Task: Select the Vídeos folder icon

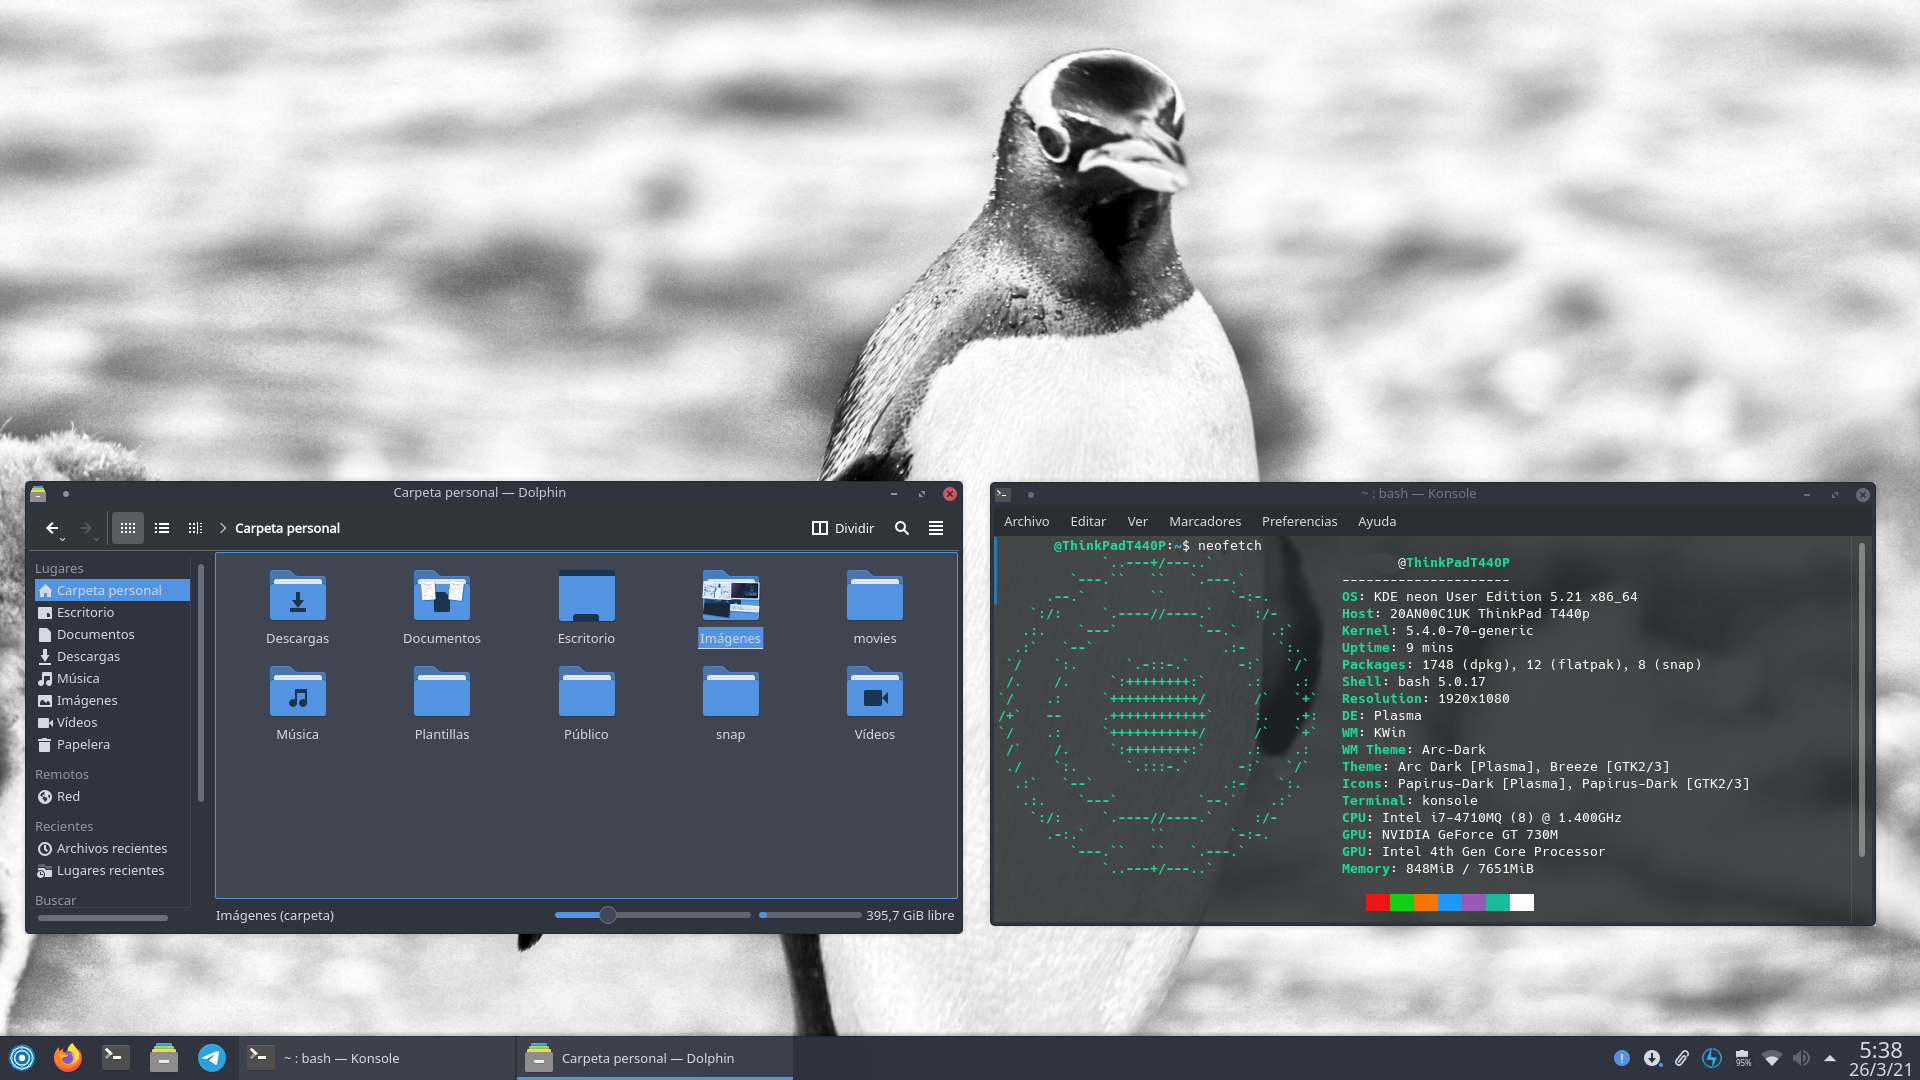Action: click(874, 692)
